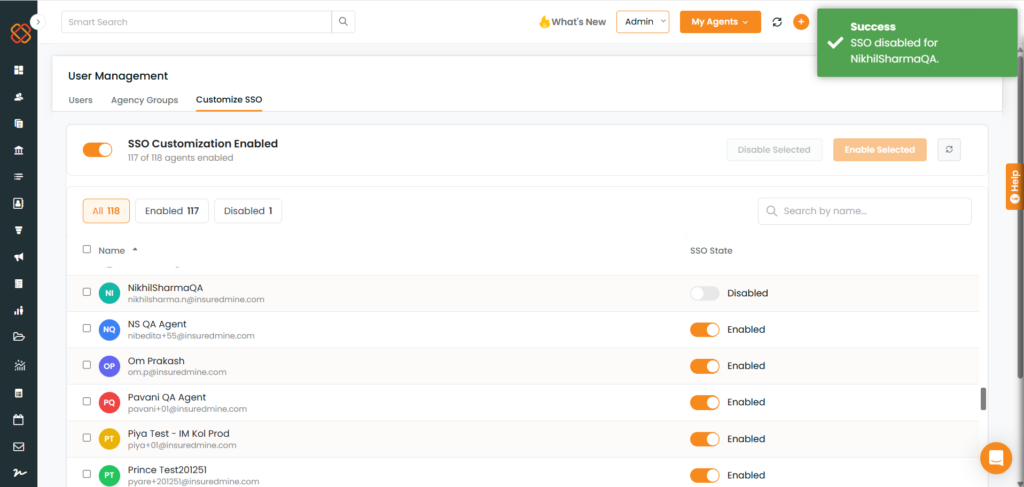The height and width of the screenshot is (487, 1024).
Task: Open the bank building icon in sidebar
Action: (x=18, y=150)
